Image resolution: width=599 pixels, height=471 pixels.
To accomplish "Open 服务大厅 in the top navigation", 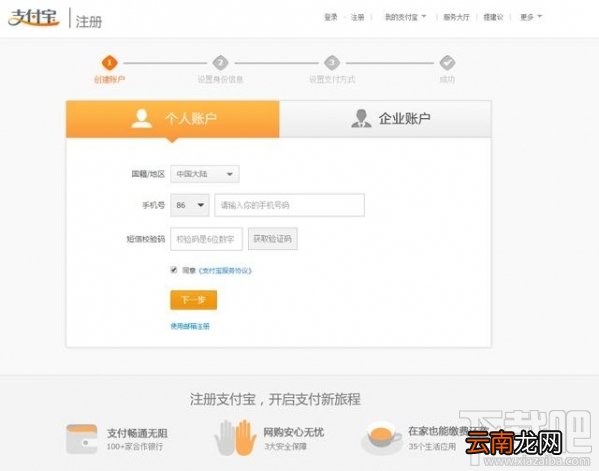I will coord(456,17).
